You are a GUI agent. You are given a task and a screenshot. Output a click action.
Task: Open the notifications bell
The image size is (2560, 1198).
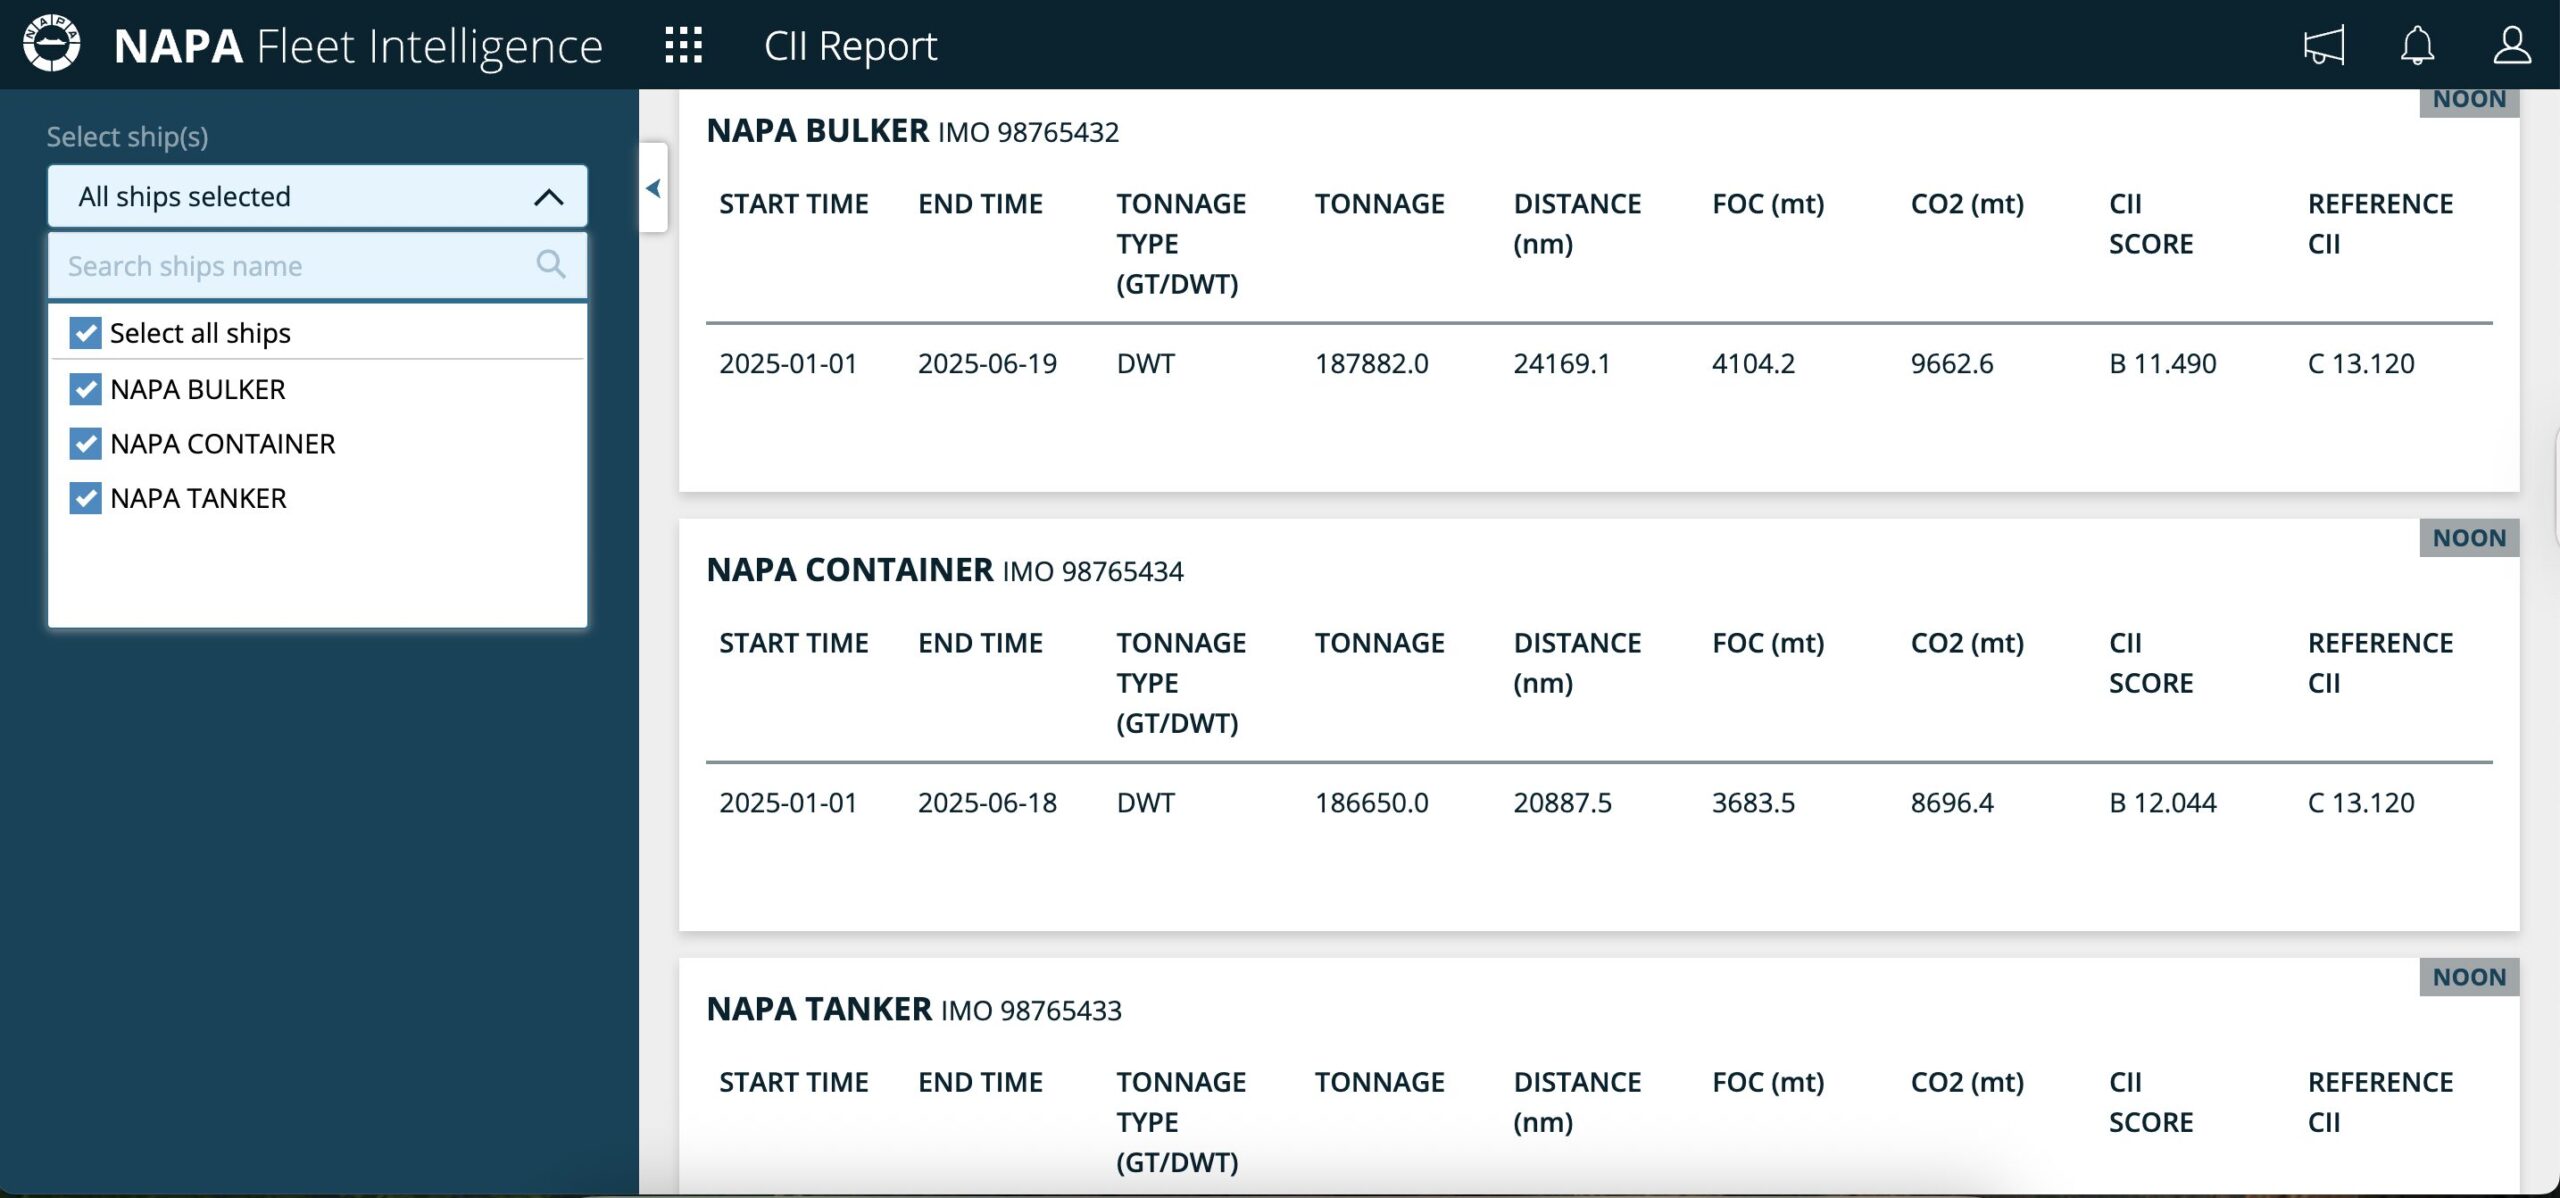(2417, 46)
